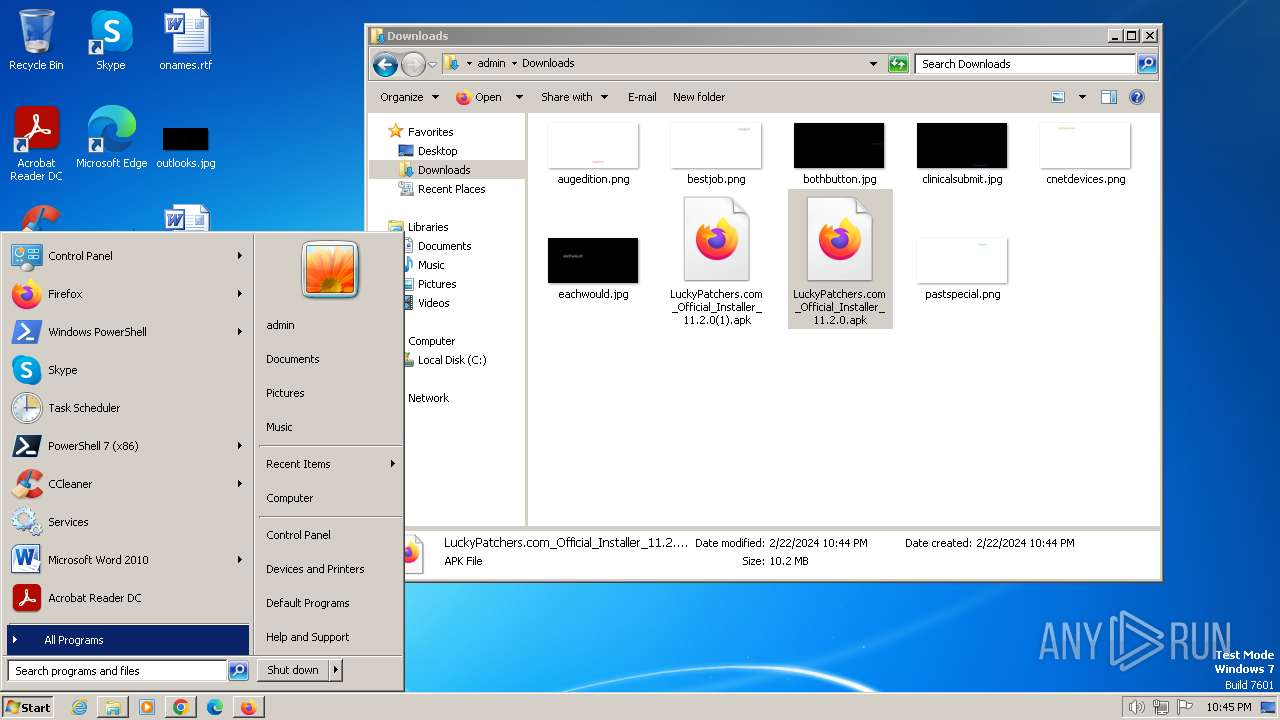Expand the address bar history dropdown
This screenshot has width=1280, height=720.
pos(874,64)
